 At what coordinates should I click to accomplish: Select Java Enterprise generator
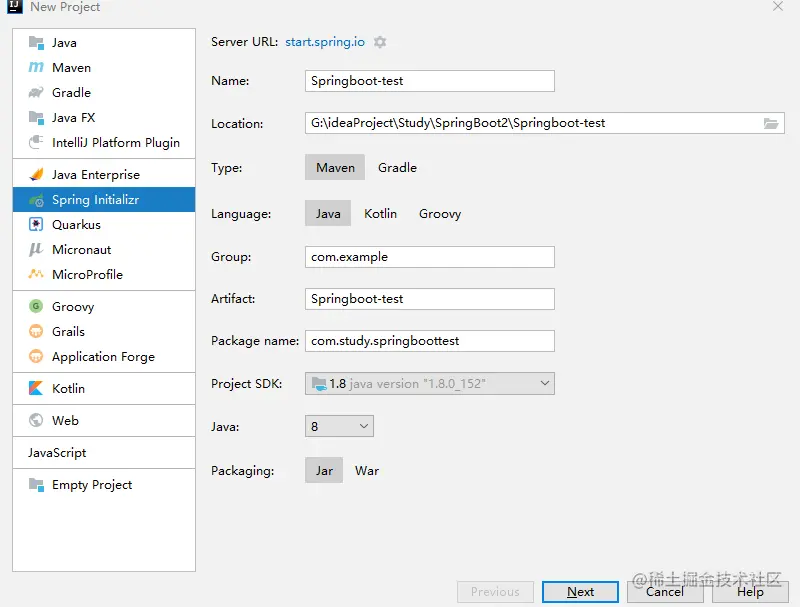[104, 174]
